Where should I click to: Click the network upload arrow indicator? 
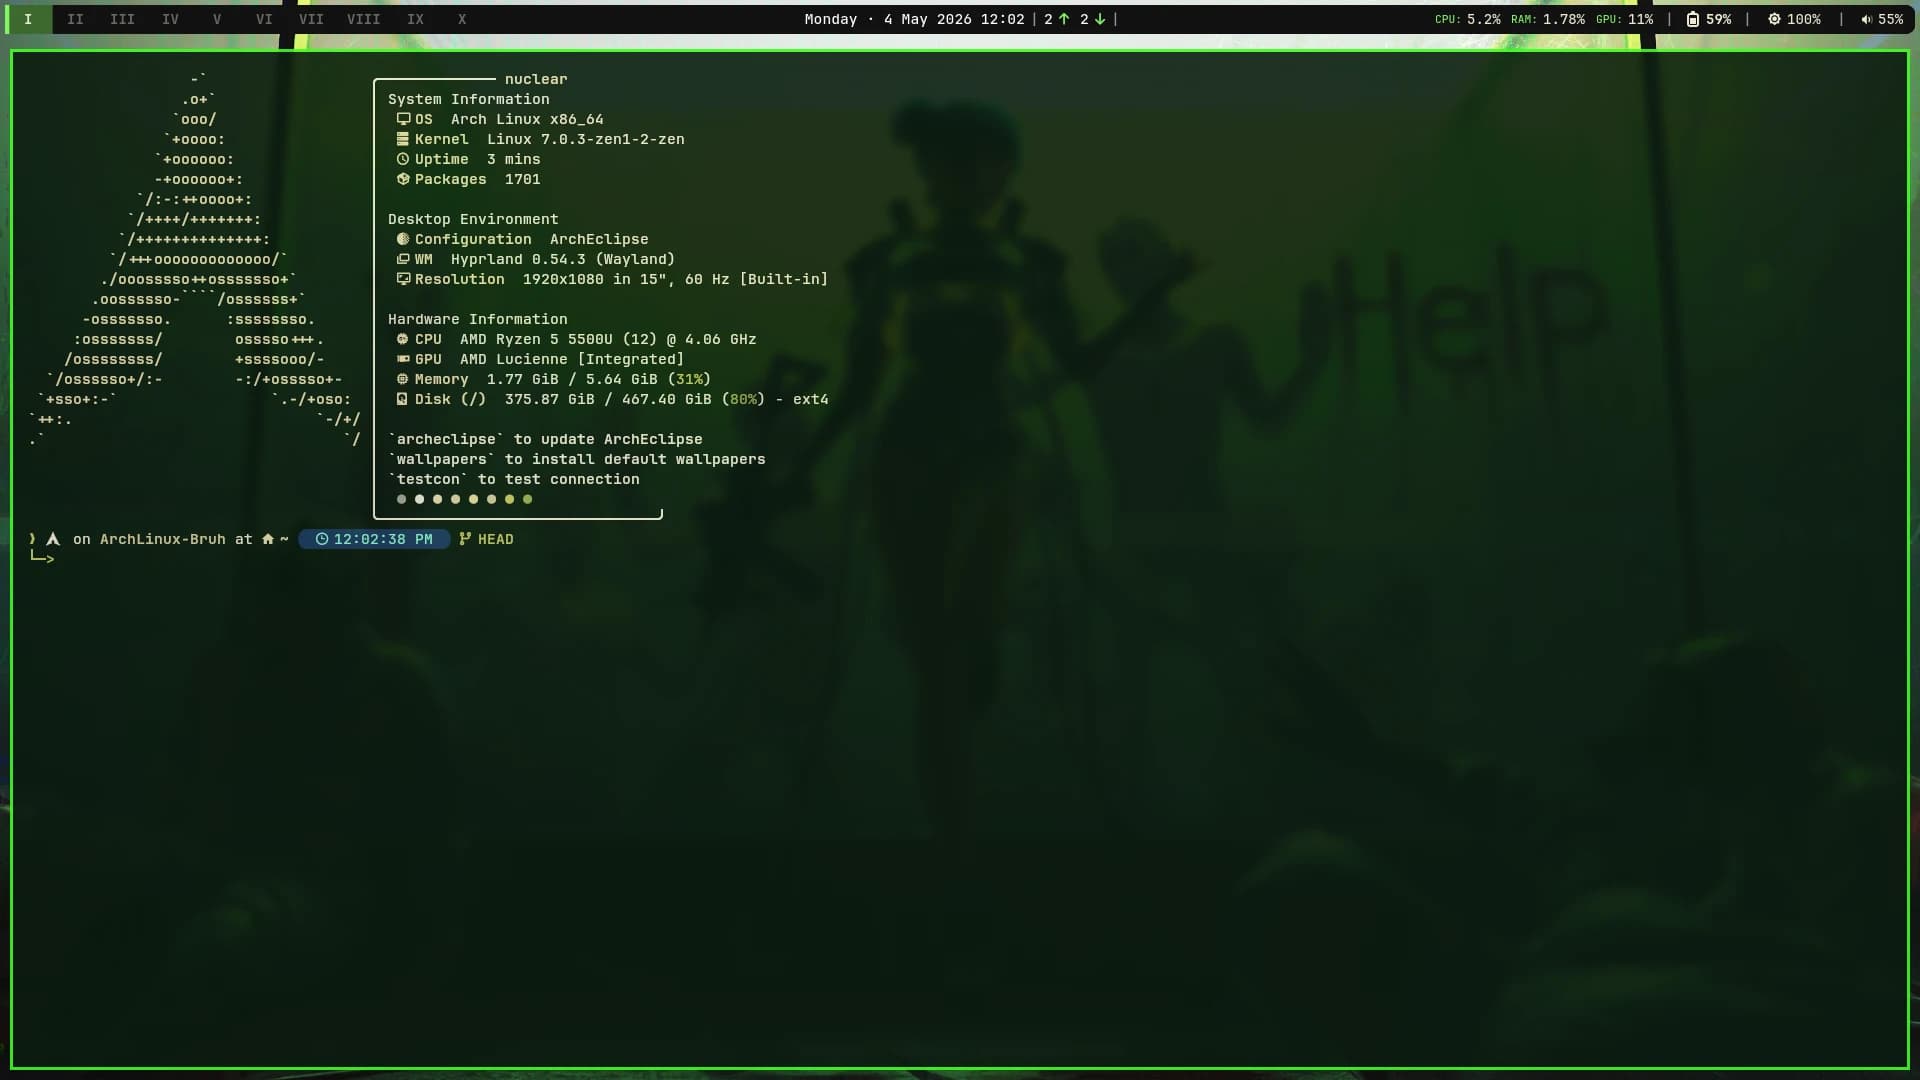tap(1064, 19)
